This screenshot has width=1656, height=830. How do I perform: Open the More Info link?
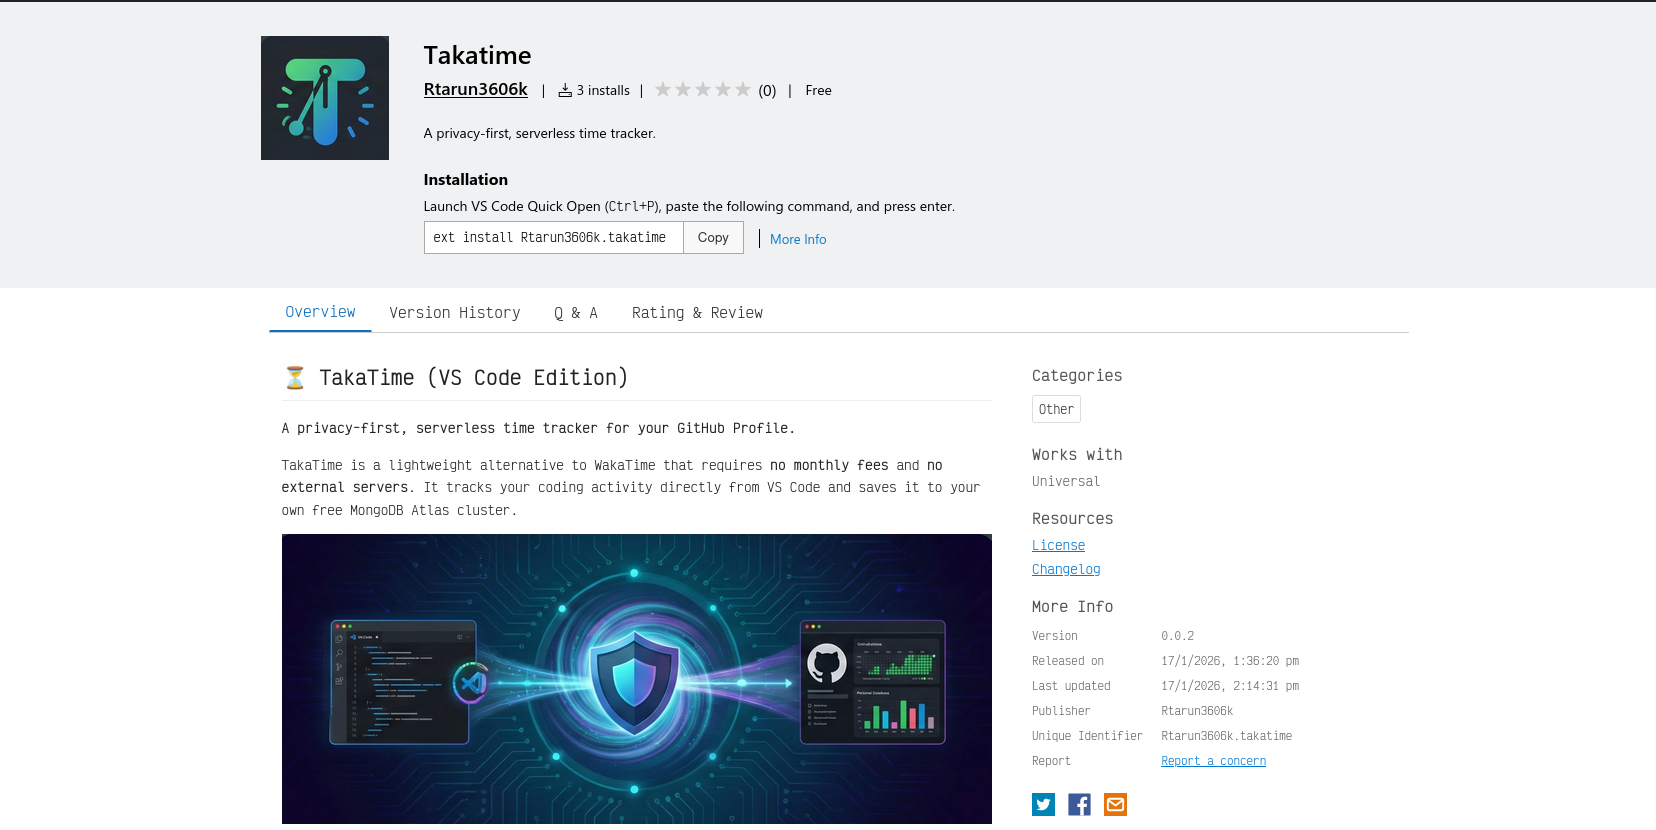coord(798,239)
